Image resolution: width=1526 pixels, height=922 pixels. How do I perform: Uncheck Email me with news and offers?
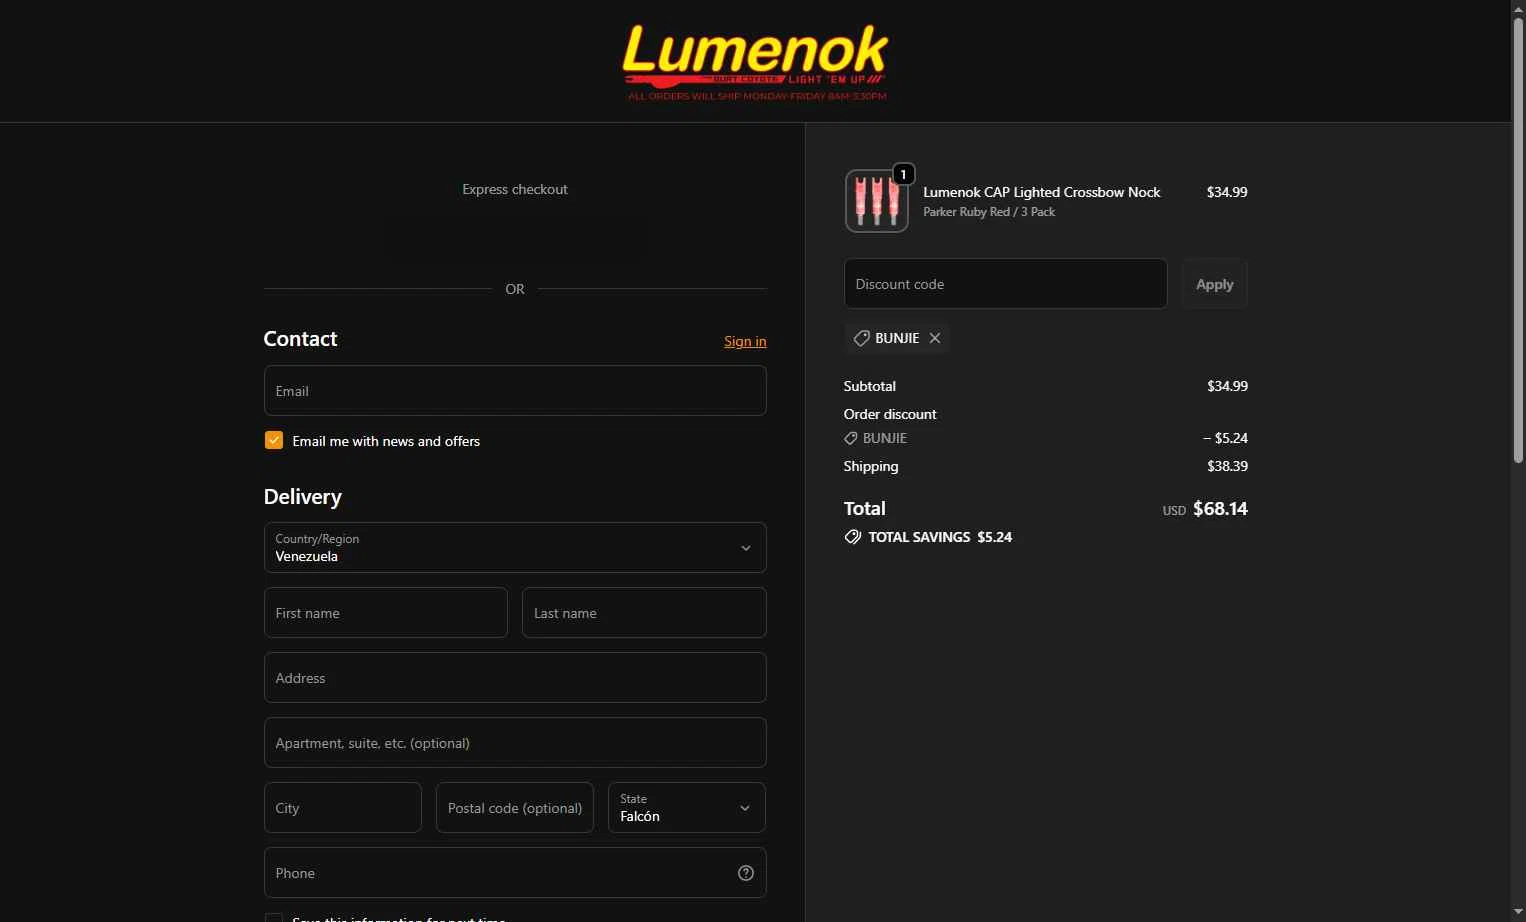(273, 440)
